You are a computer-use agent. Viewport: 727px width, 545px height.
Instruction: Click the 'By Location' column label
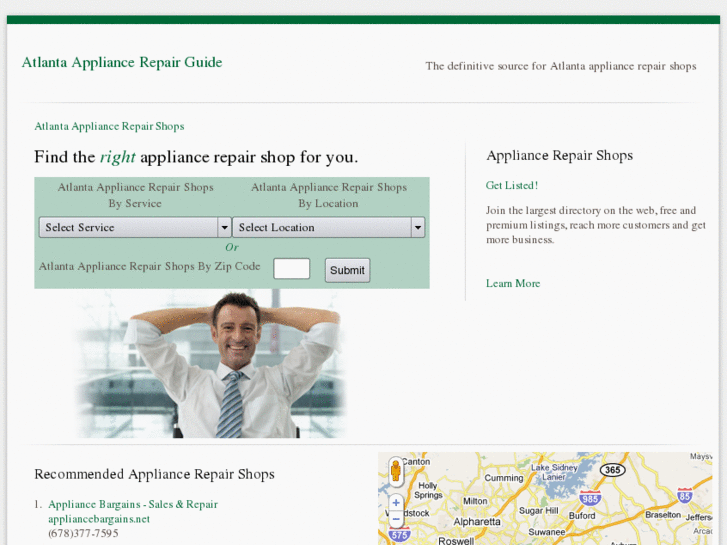coord(328,203)
